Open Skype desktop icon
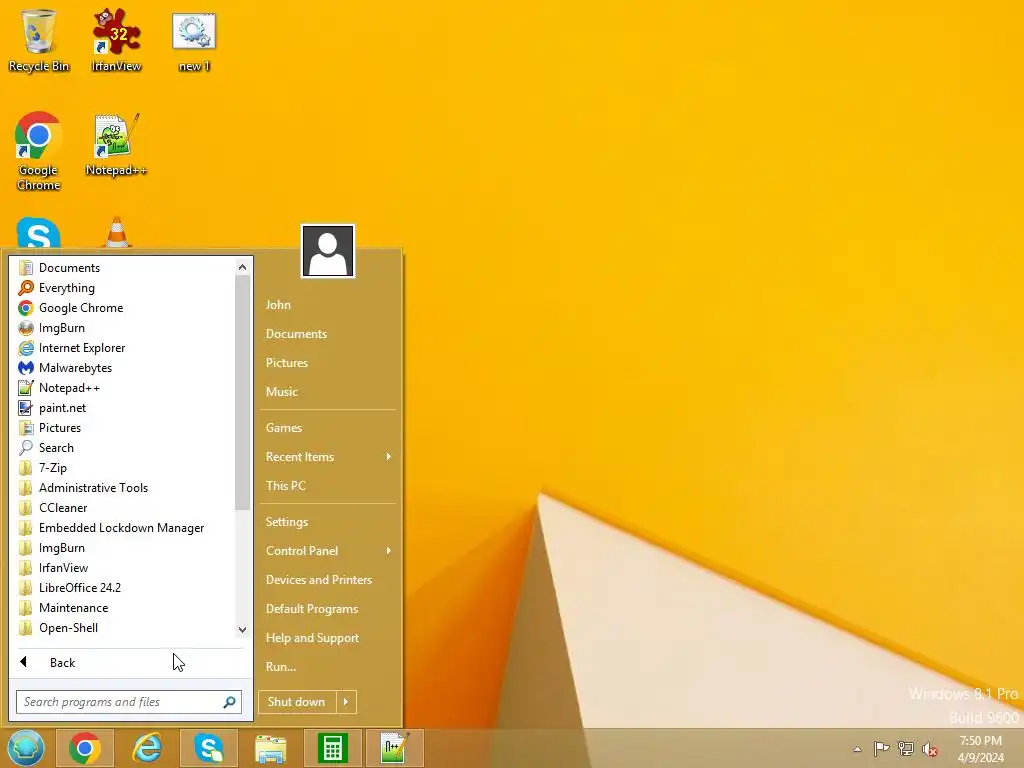 point(39,233)
